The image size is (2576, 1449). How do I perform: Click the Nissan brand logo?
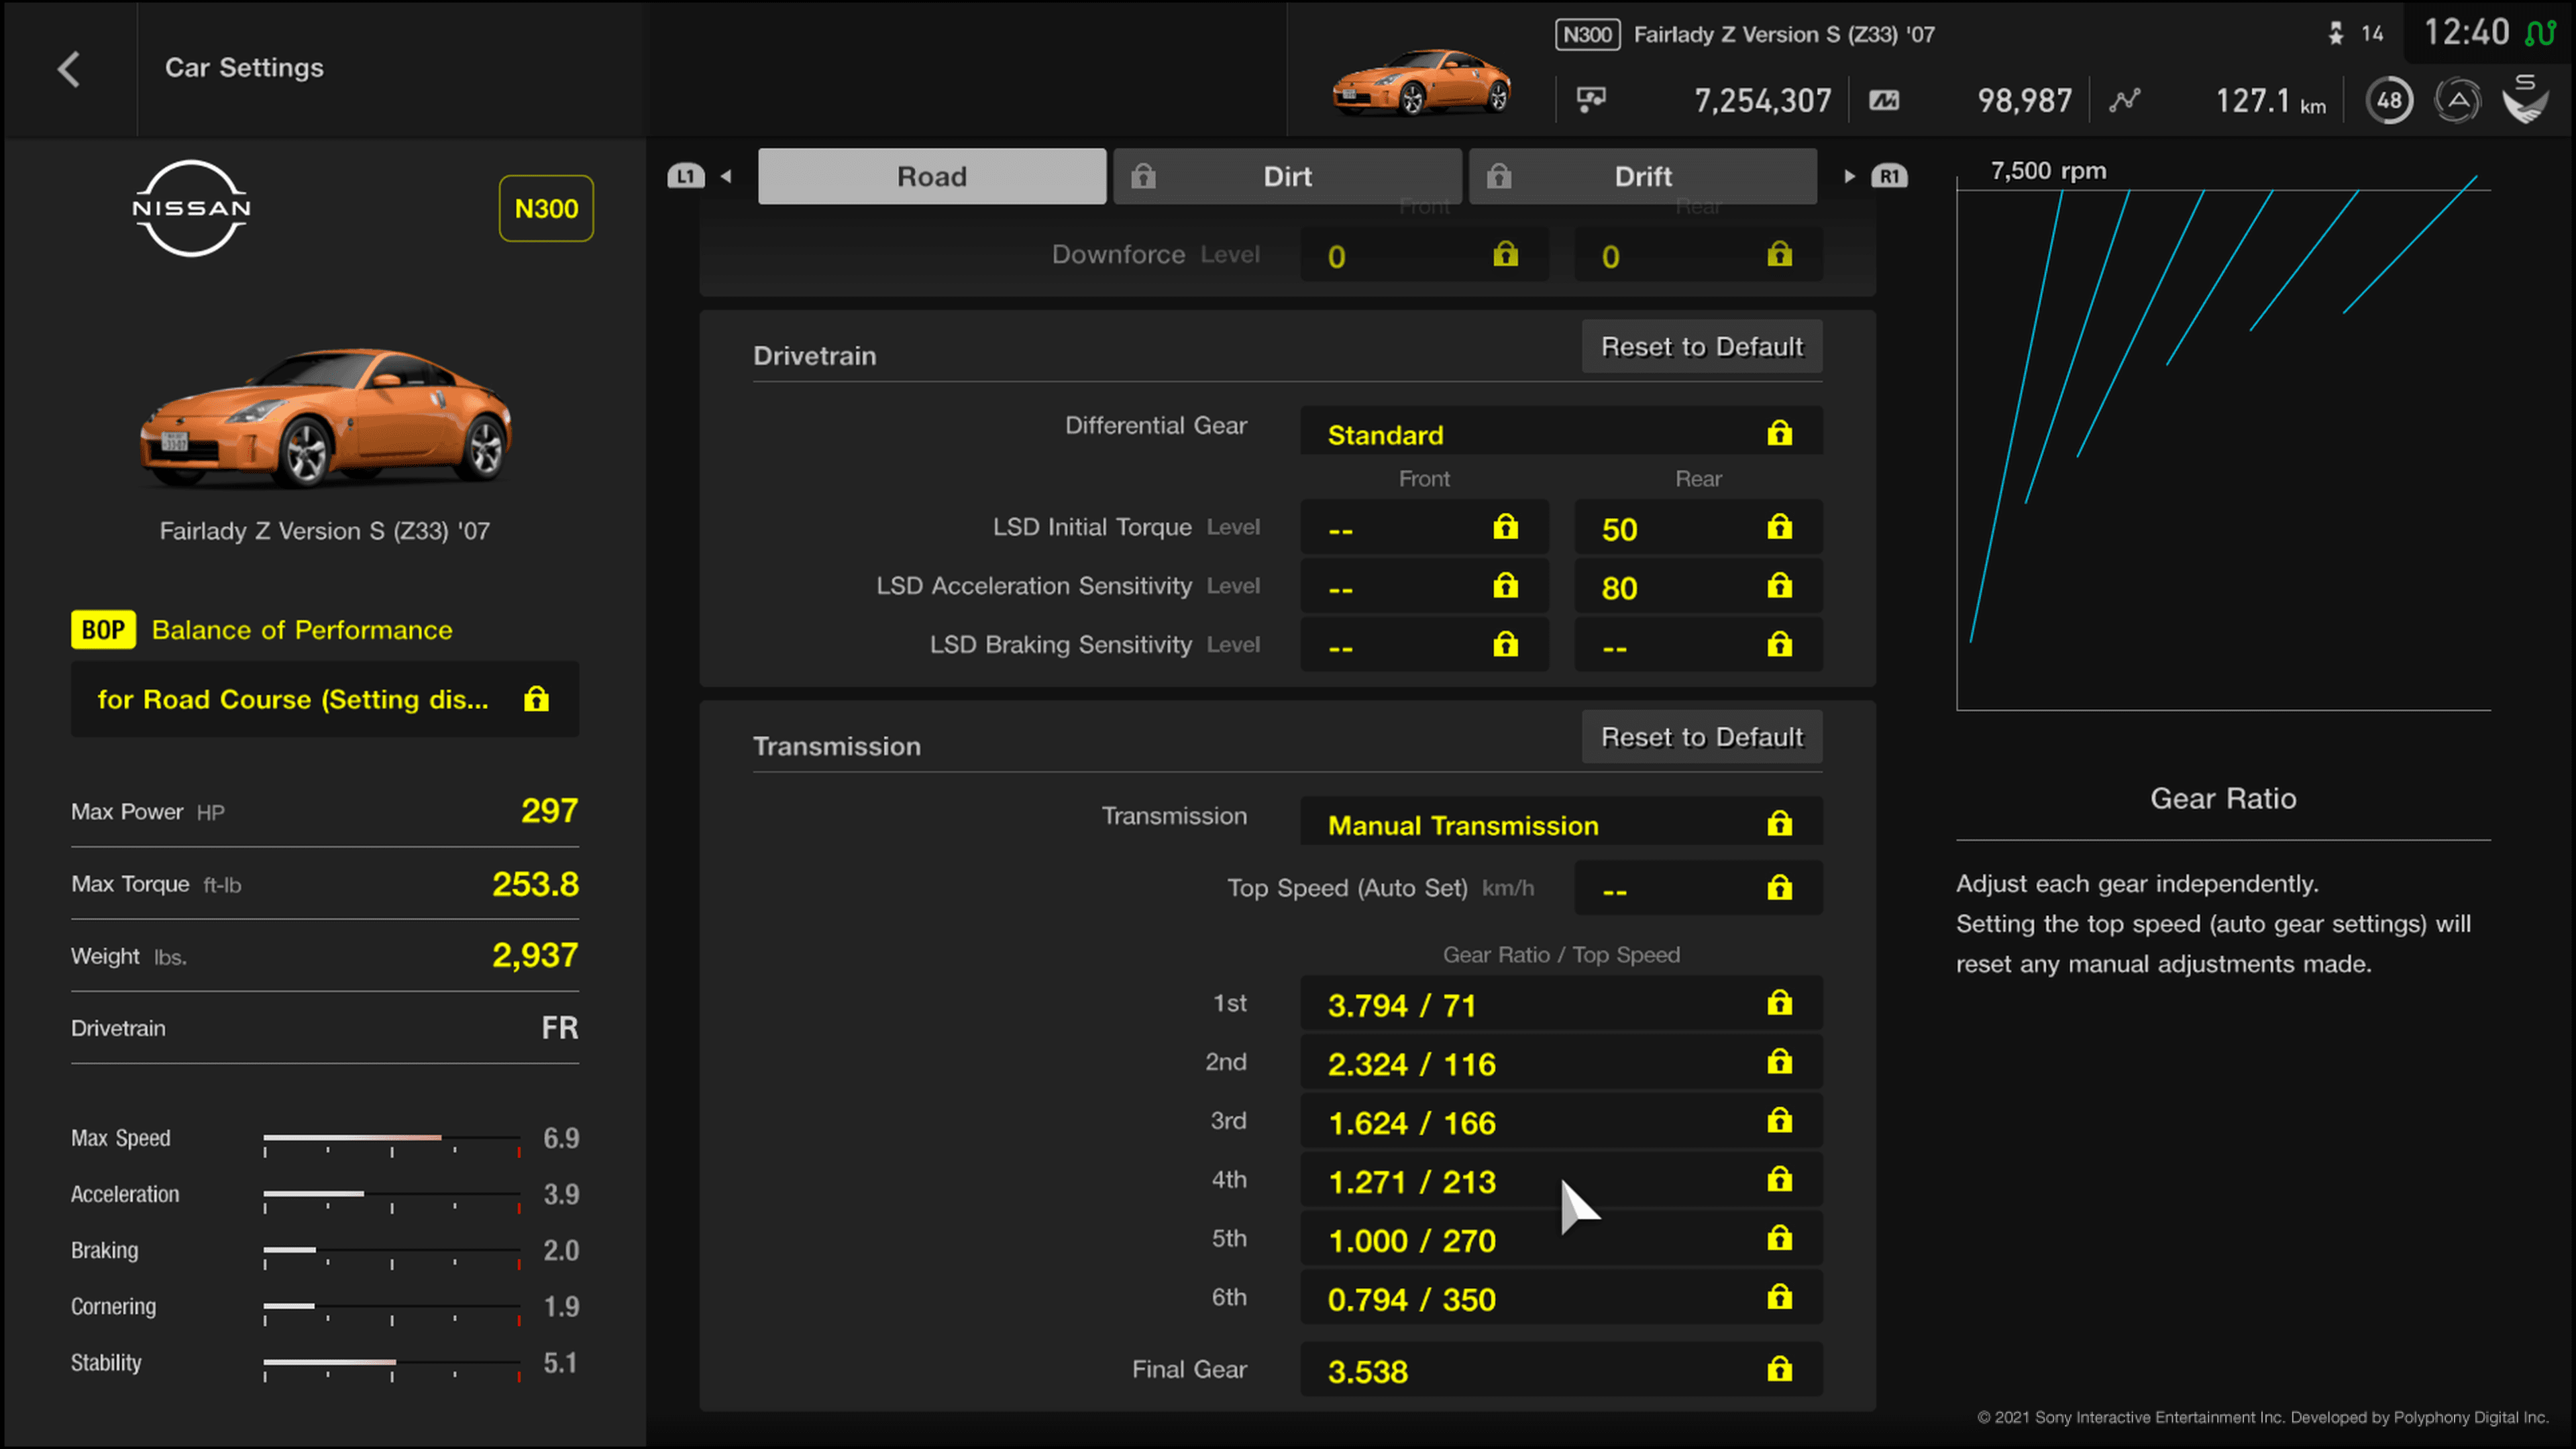coord(191,208)
